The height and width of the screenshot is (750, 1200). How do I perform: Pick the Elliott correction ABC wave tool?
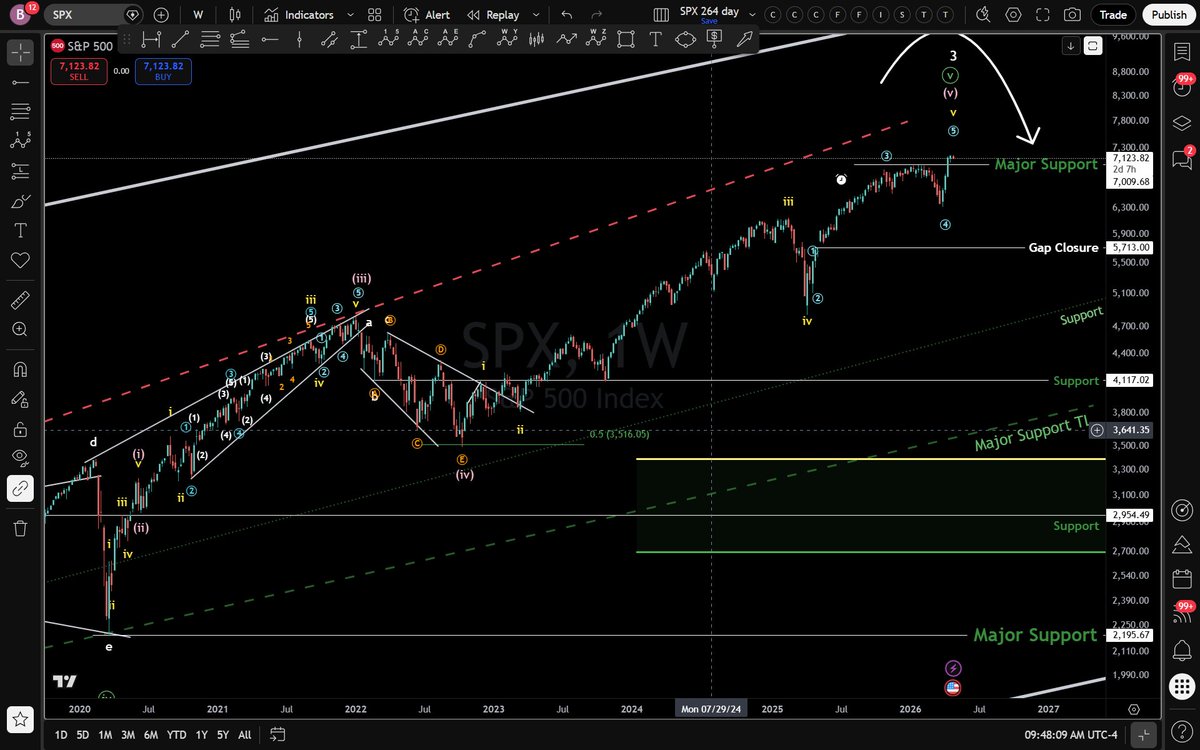419,40
